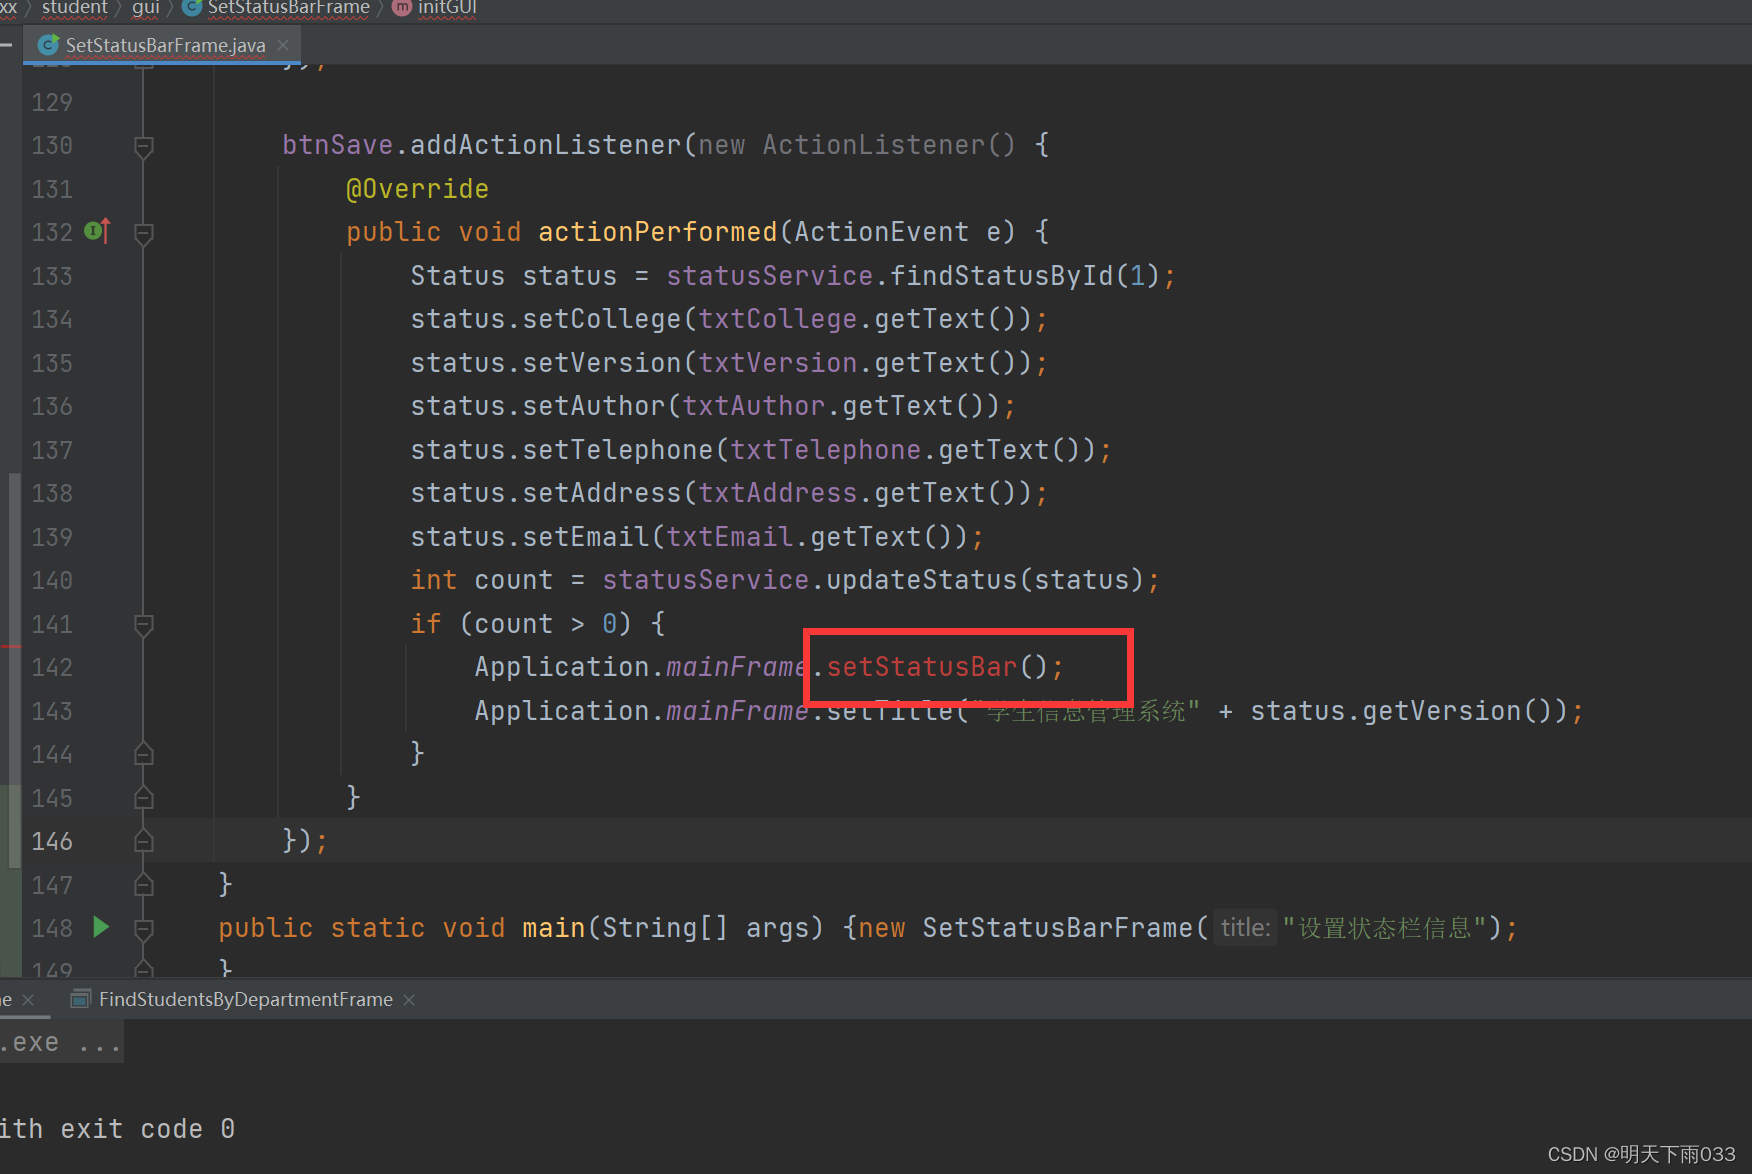Click txtTelephone on line 137
1752x1174 pixels.
[x=825, y=450]
